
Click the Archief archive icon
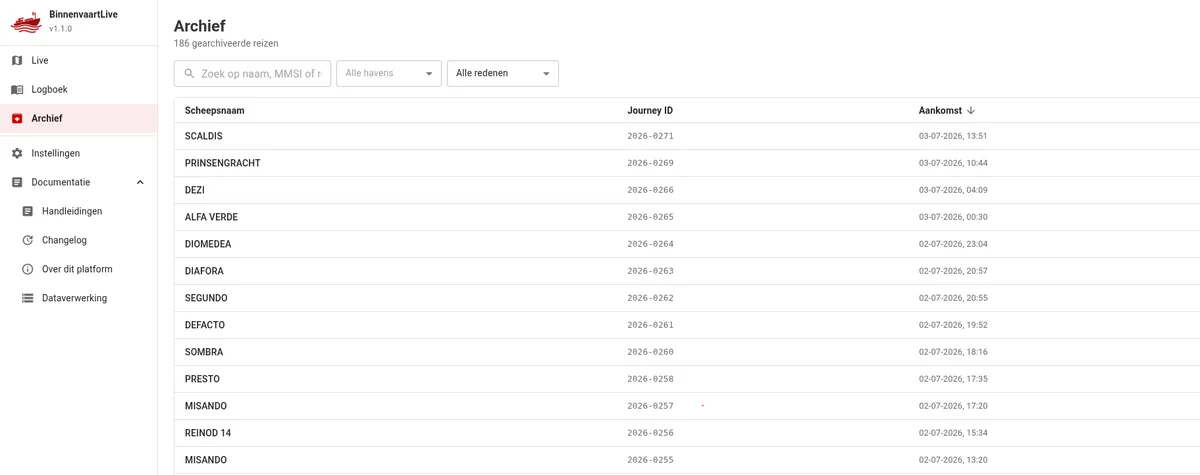[x=17, y=119]
